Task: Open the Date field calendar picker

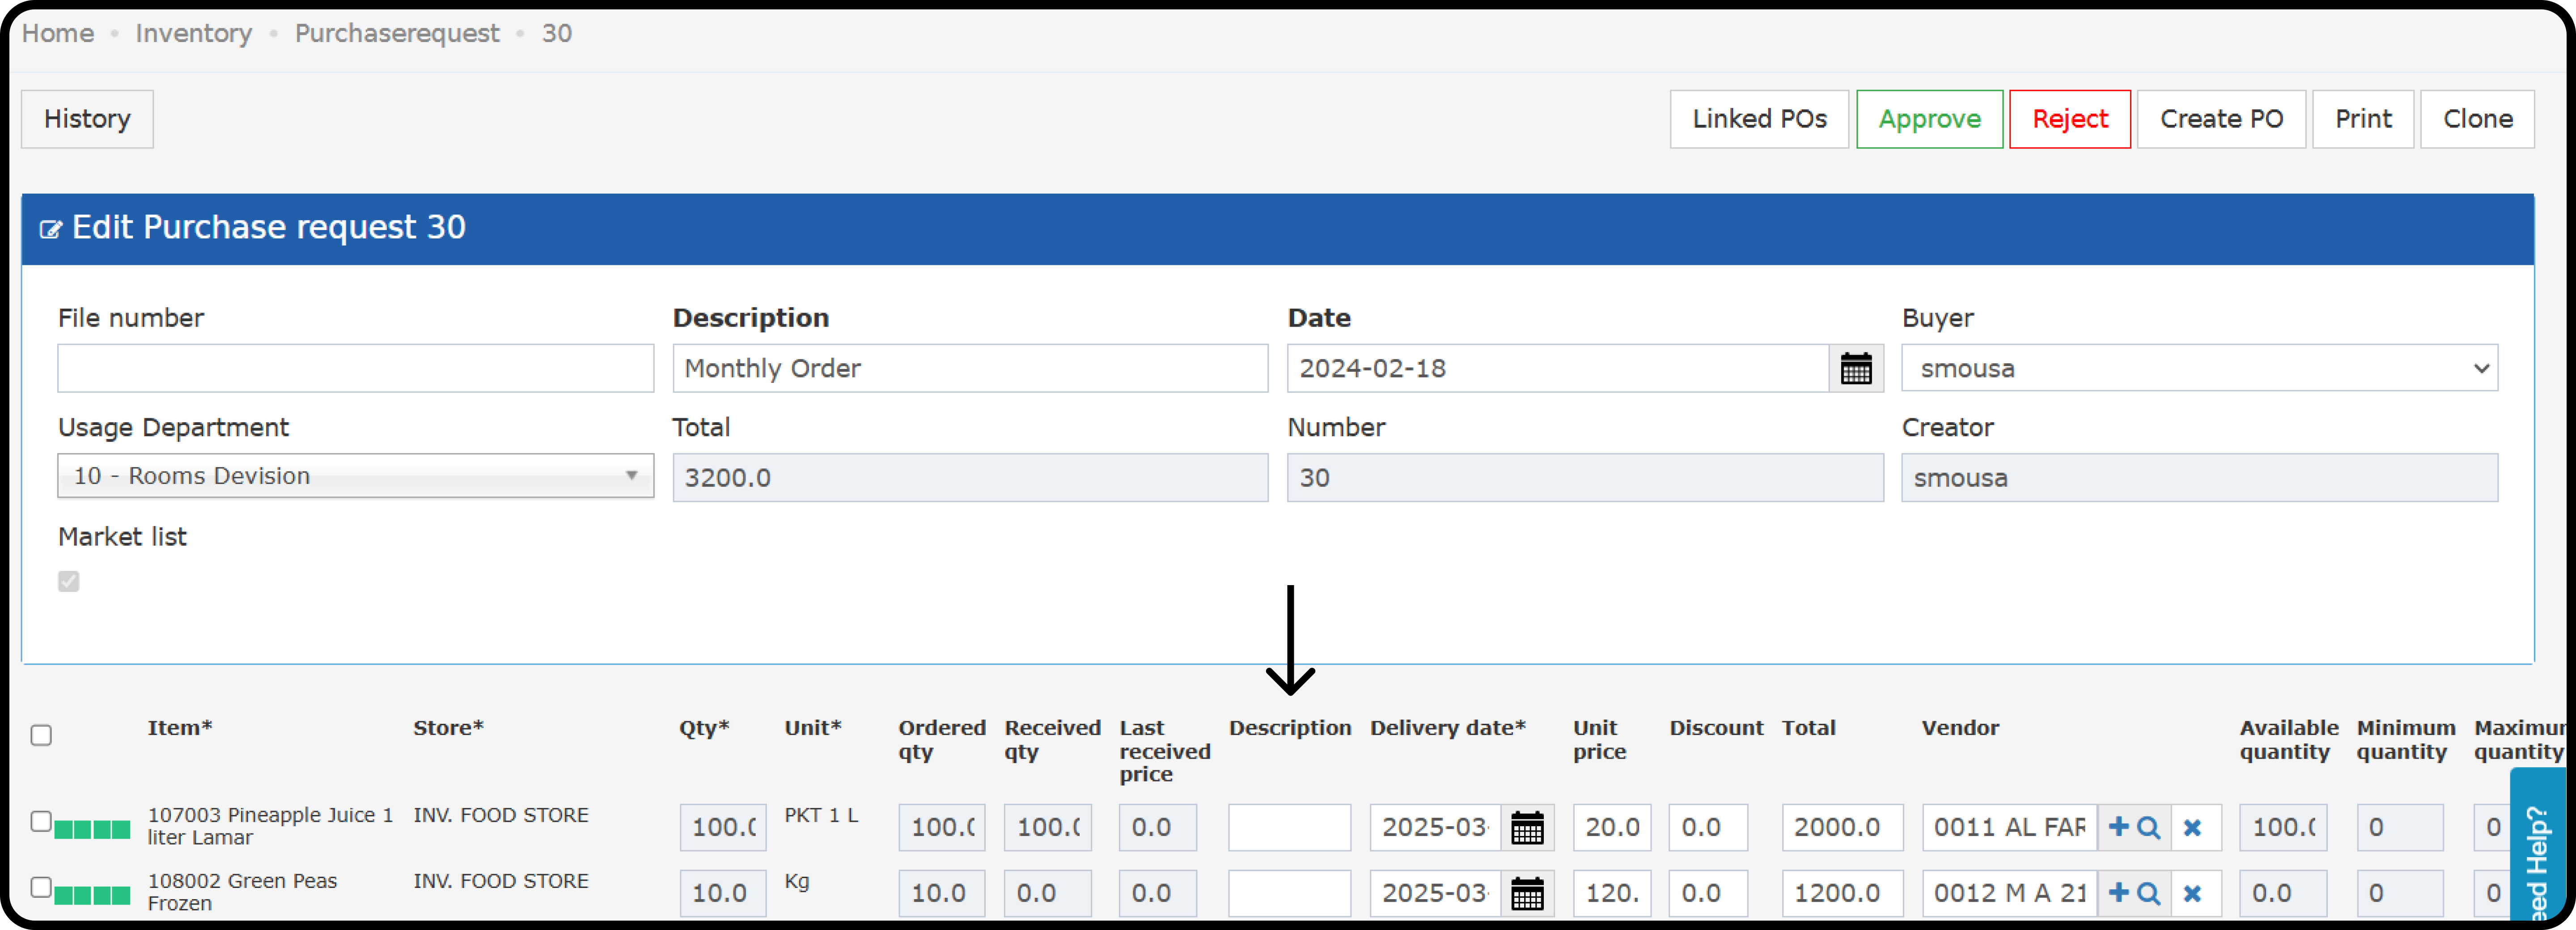Action: pyautogui.click(x=1856, y=368)
